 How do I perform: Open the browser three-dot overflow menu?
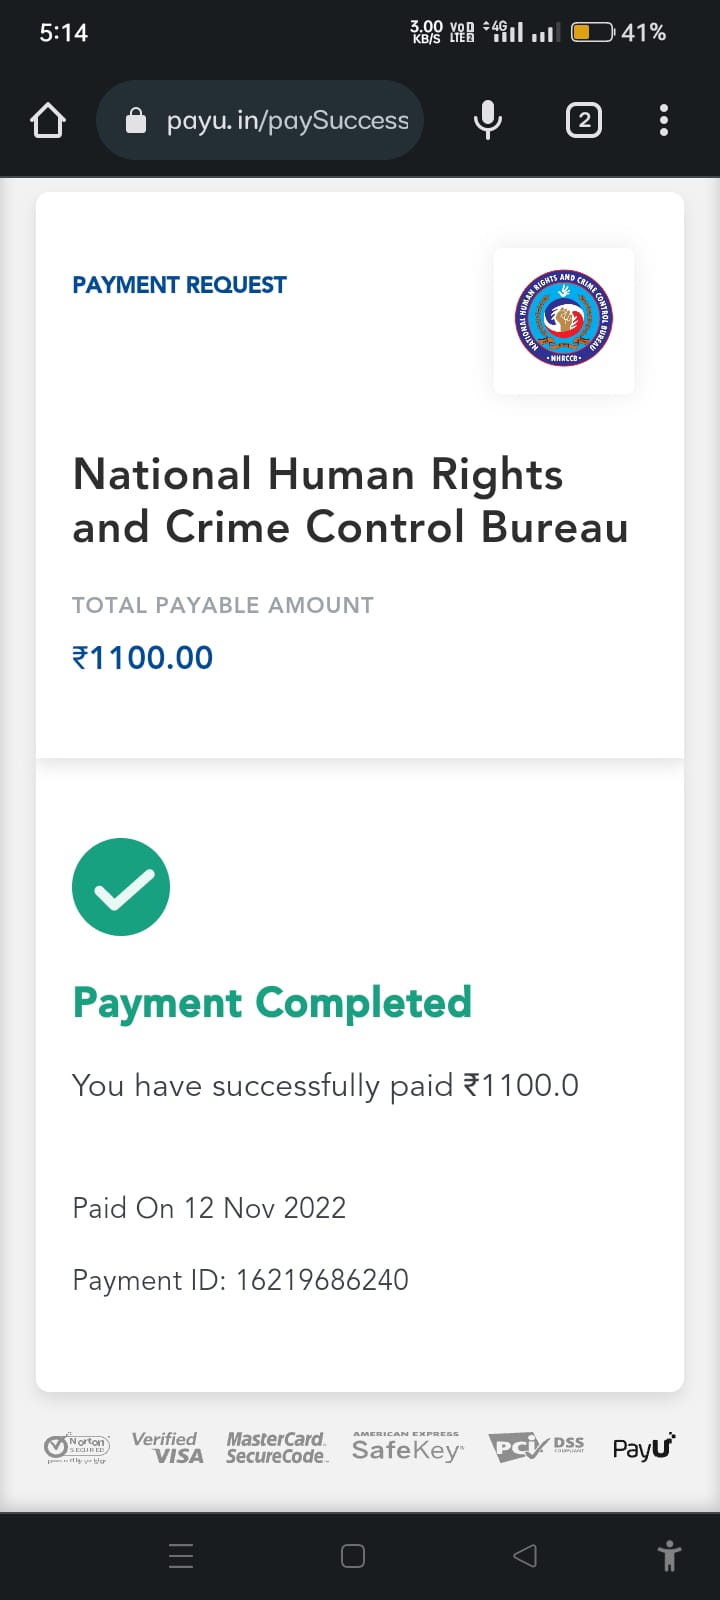[x=663, y=121]
